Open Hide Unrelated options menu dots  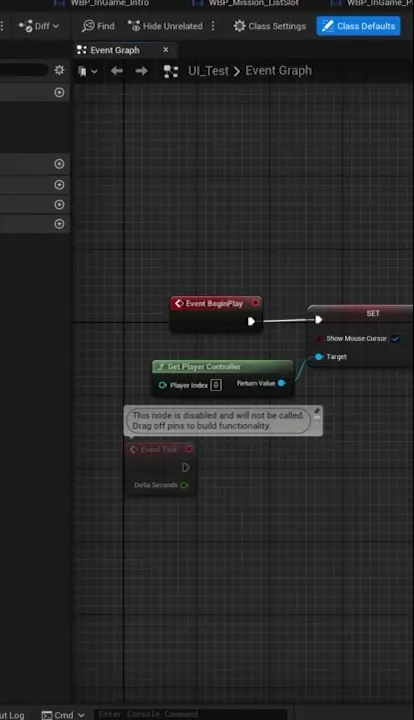[213, 26]
